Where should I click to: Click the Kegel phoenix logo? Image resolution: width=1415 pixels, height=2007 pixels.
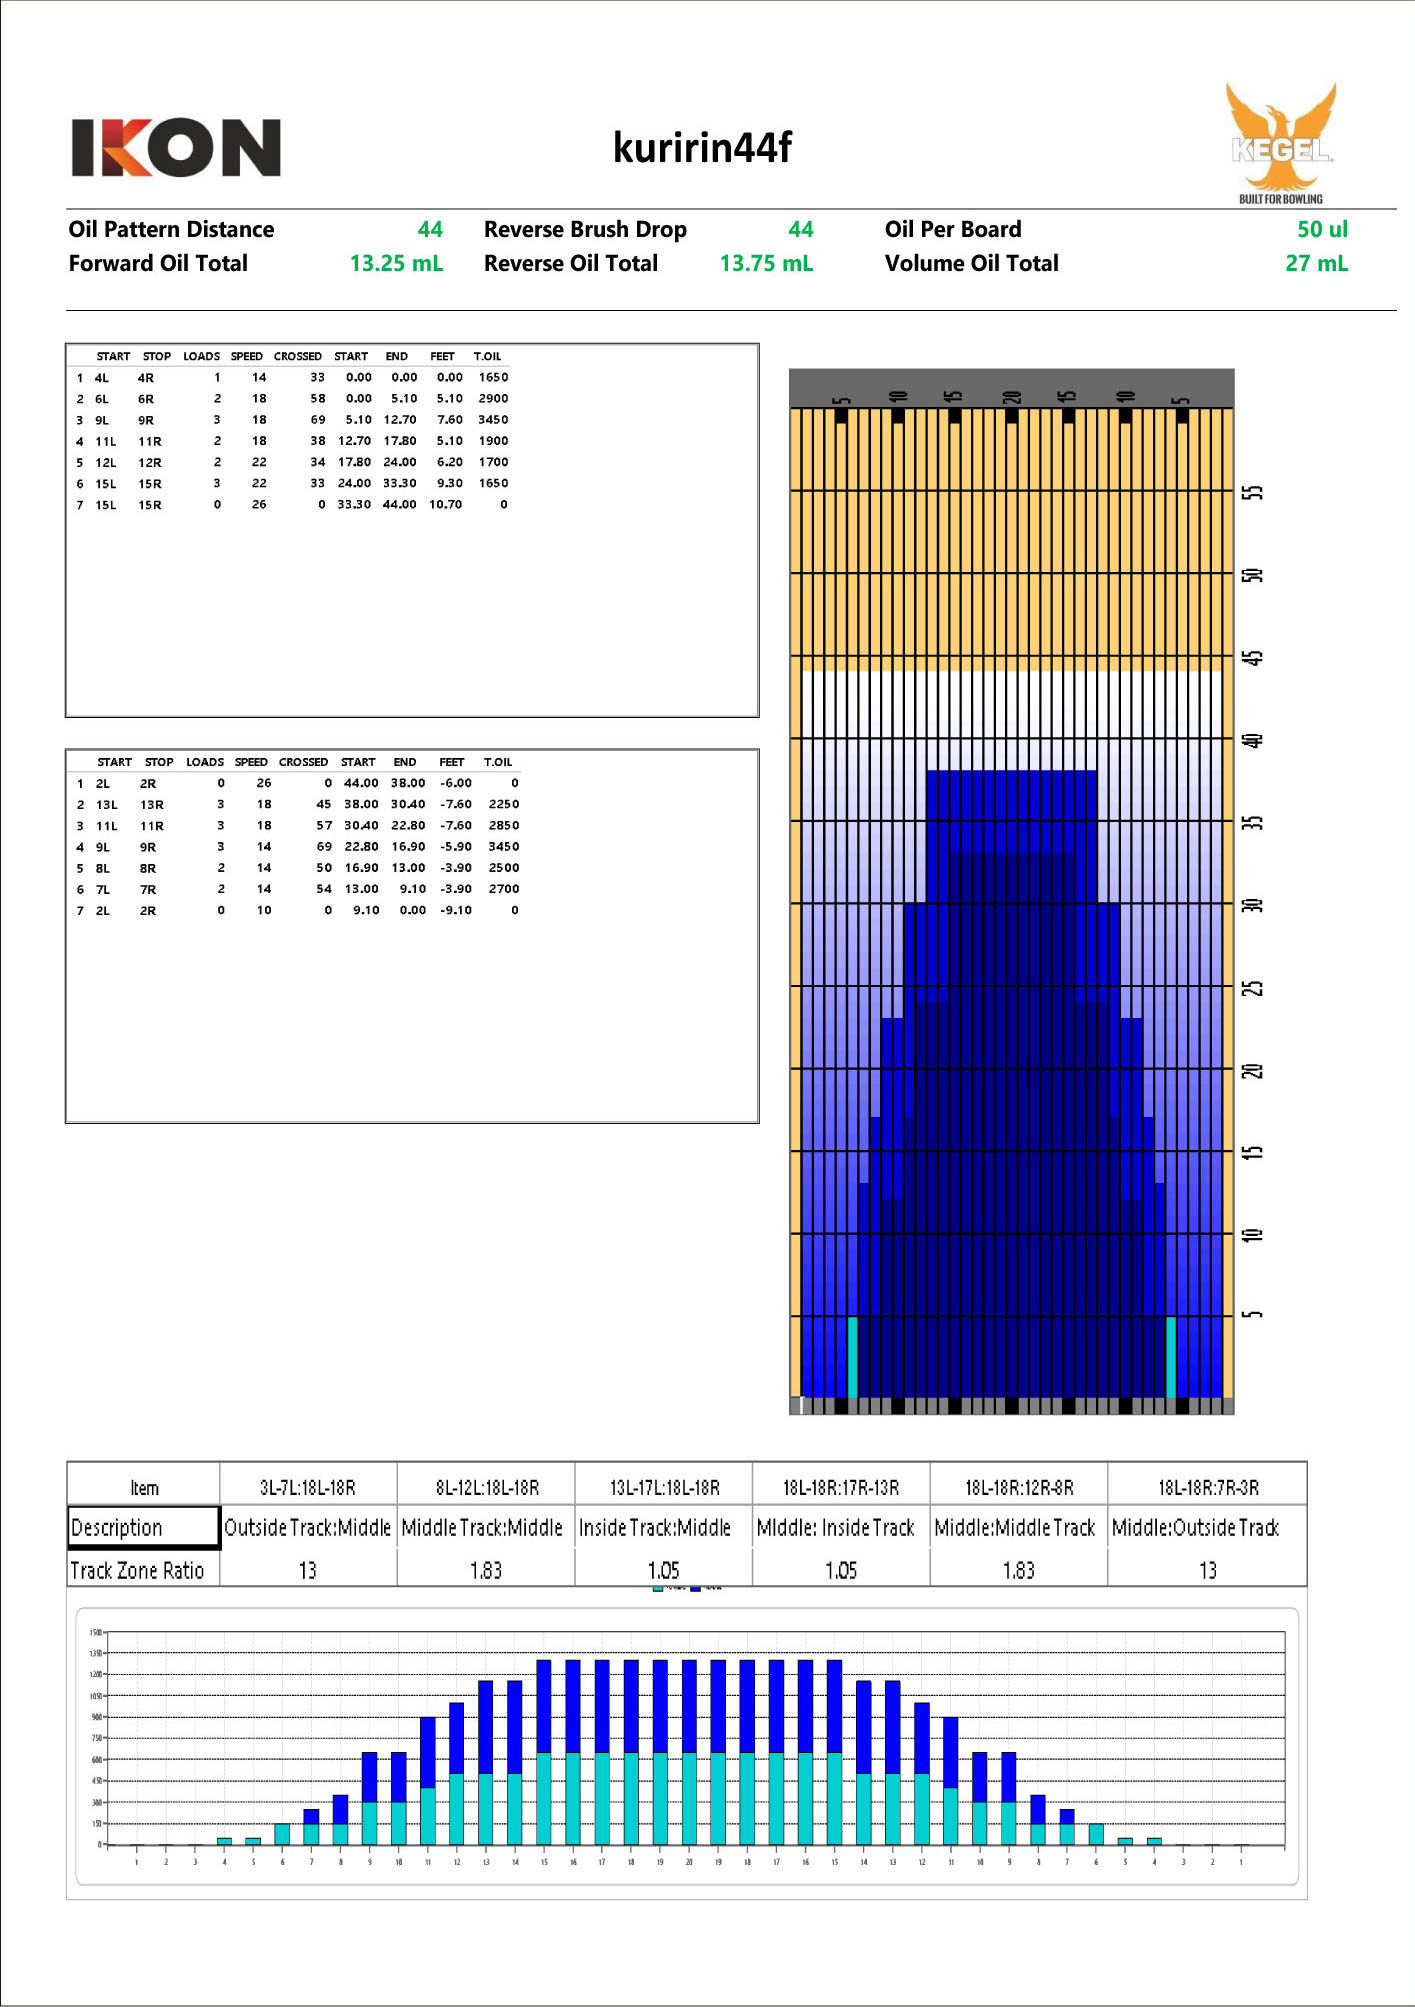pyautogui.click(x=1281, y=140)
